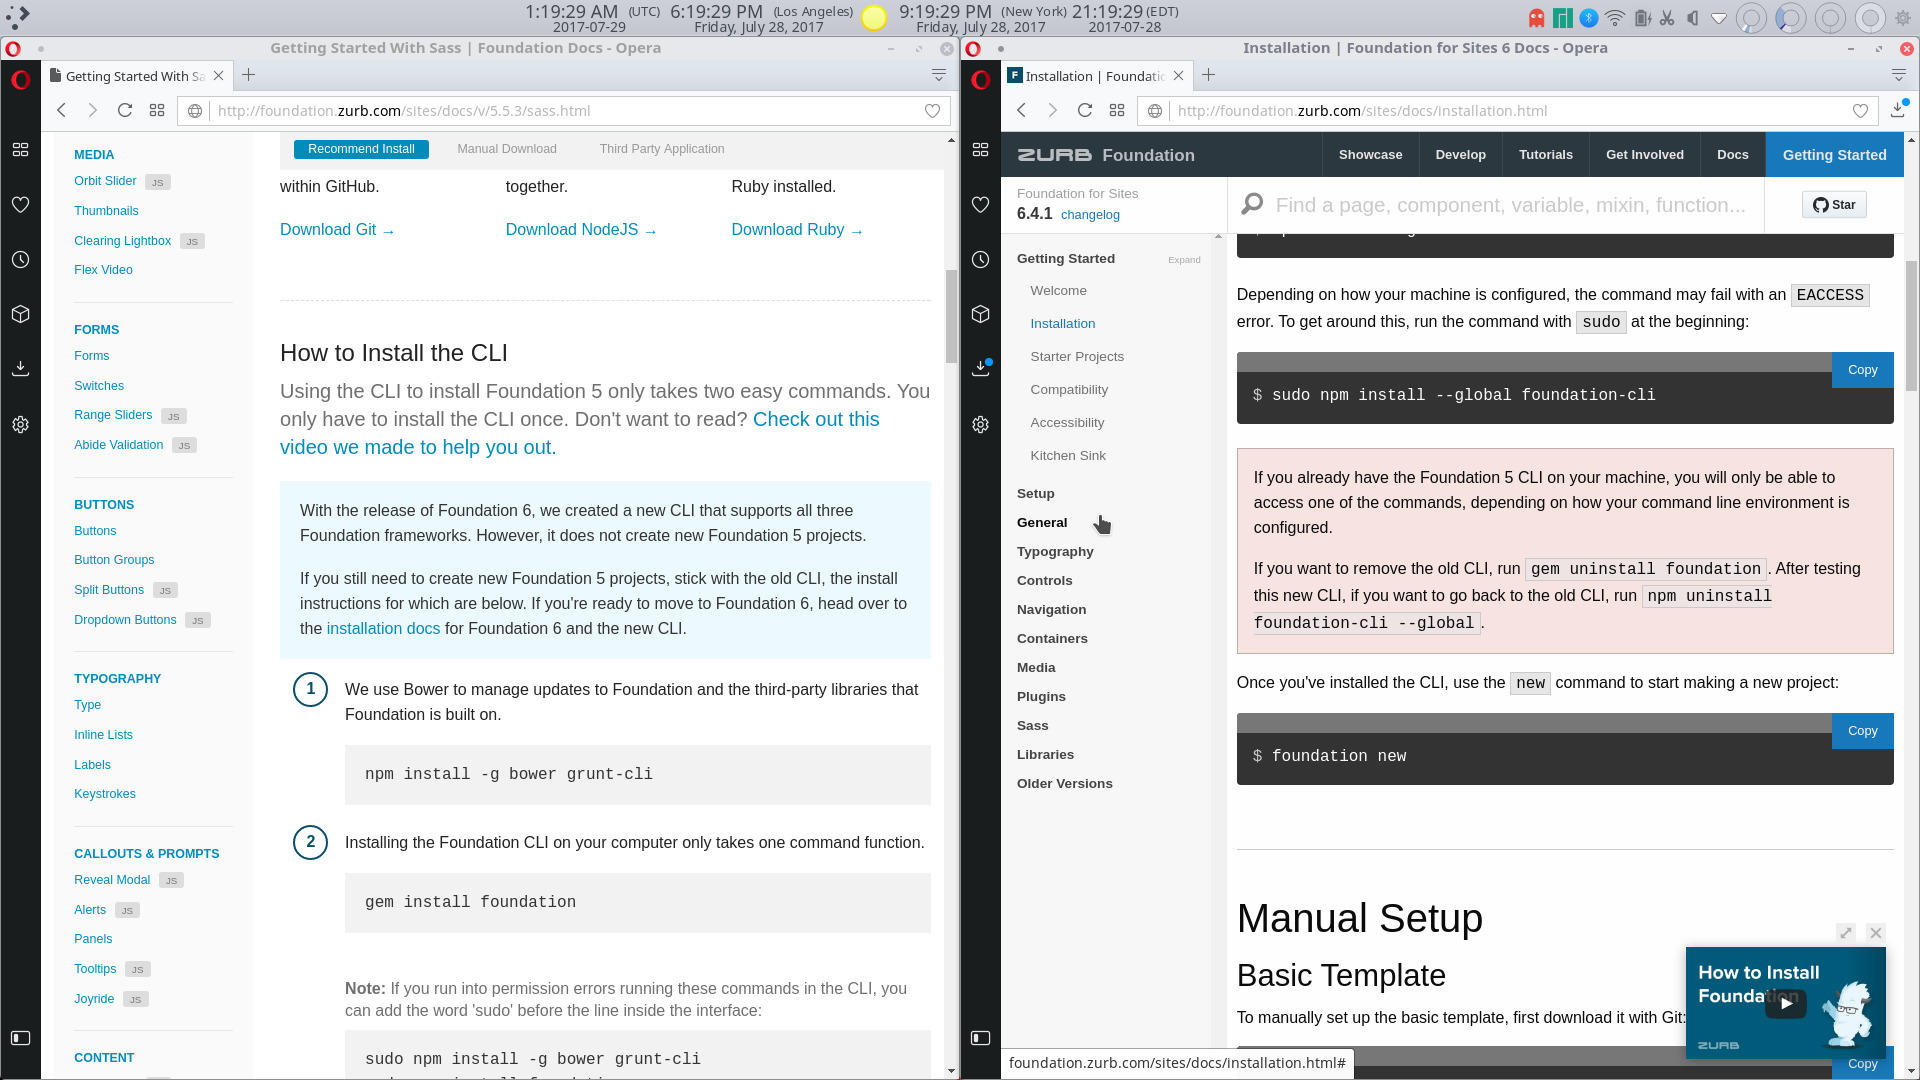This screenshot has height=1080, width=1920.
Task: Bookmark the Installation page with heart icon
Action: point(1860,111)
